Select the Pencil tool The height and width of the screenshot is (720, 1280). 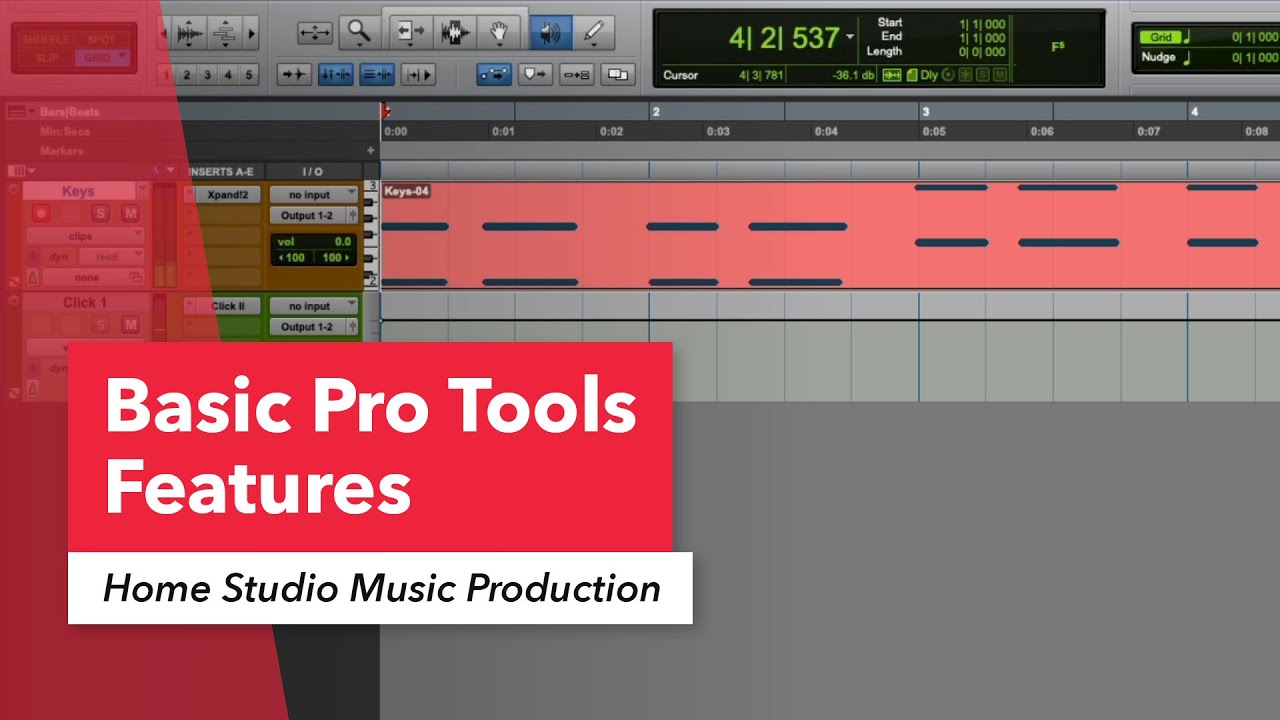[x=594, y=33]
